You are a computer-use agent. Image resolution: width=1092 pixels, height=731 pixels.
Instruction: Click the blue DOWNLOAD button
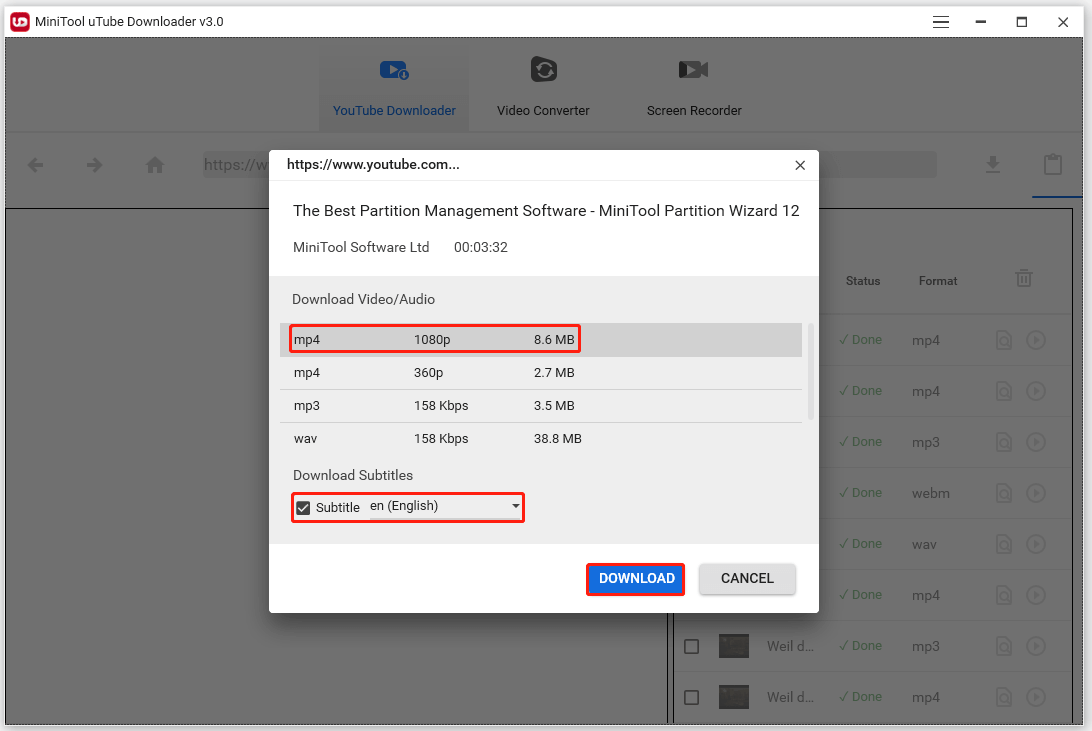[636, 579]
